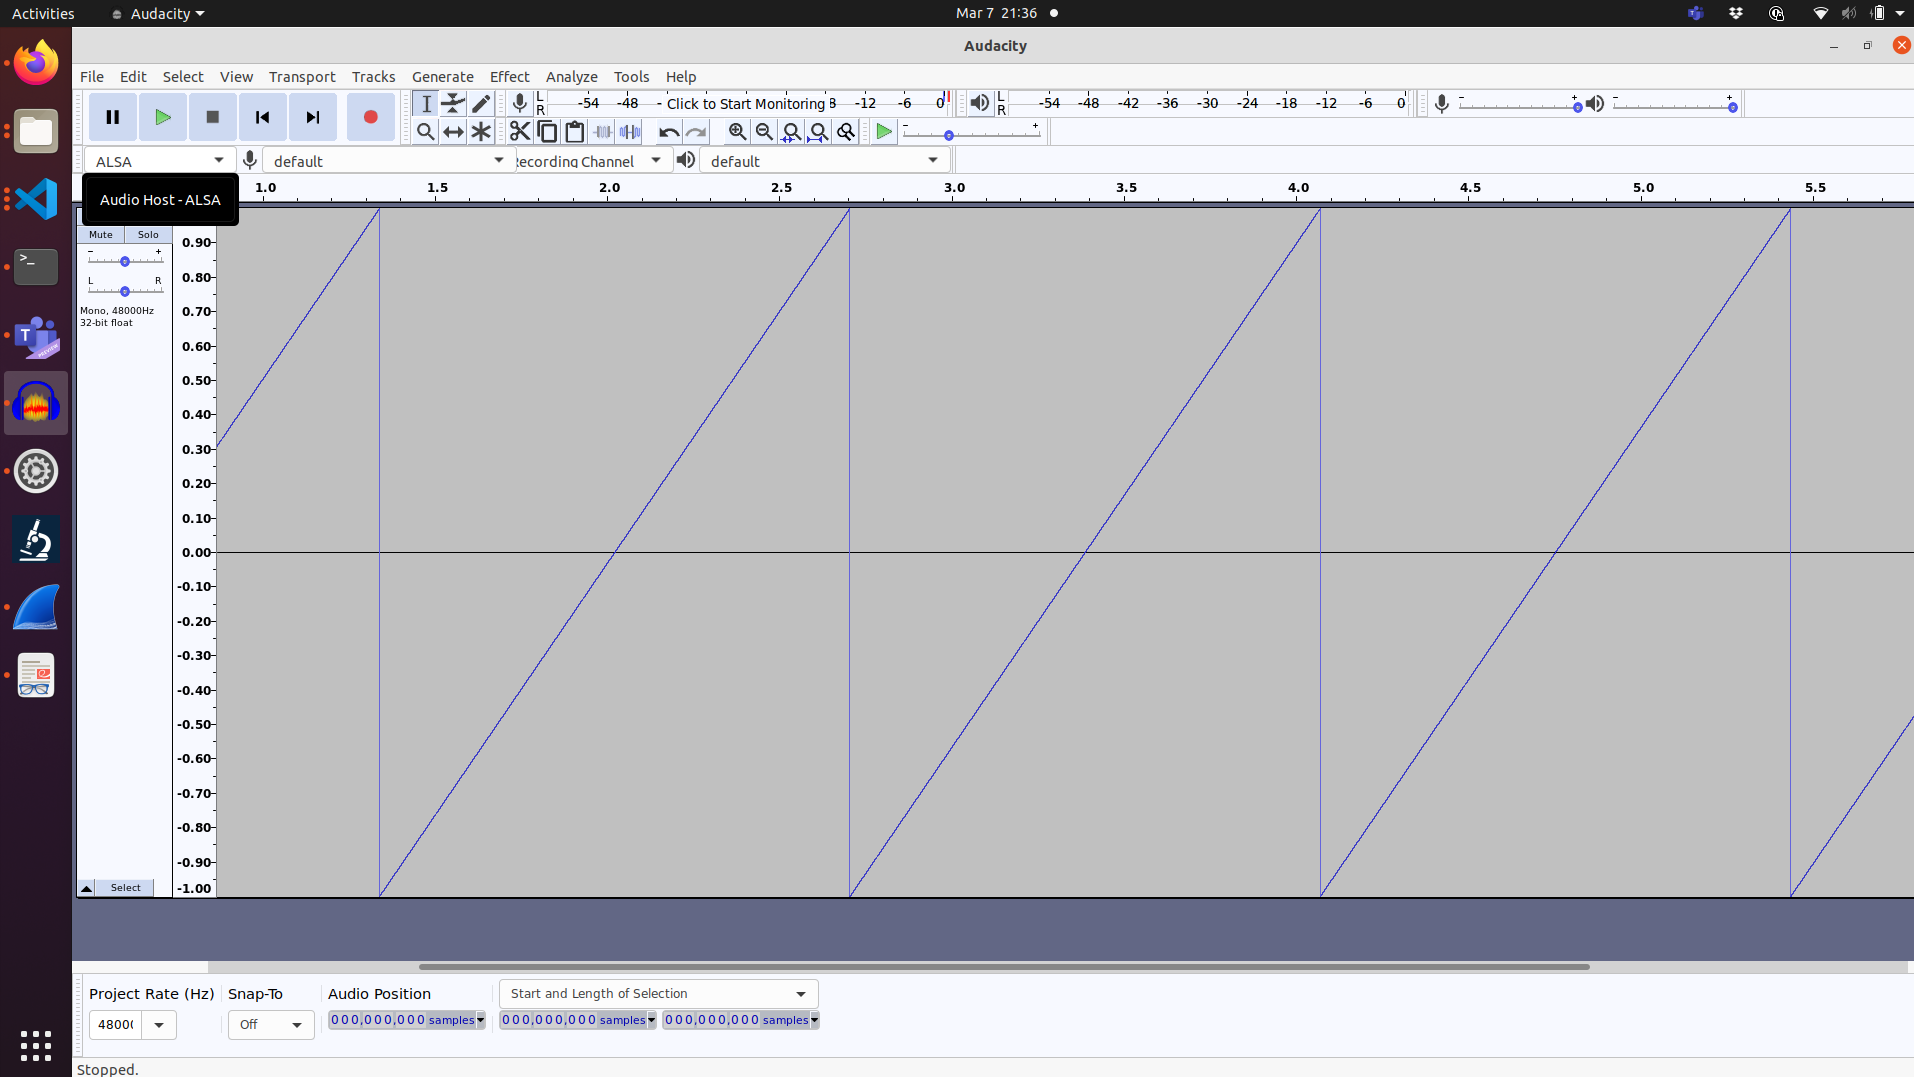The image size is (1914, 1077).
Task: Click the Paste icon in the toolbar
Action: [575, 131]
